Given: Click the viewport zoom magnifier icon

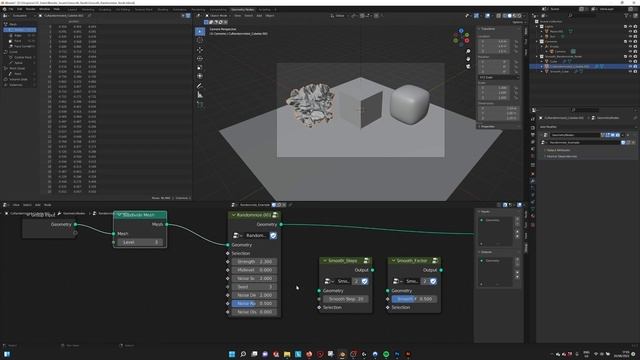Looking at the screenshot, I should (468, 51).
